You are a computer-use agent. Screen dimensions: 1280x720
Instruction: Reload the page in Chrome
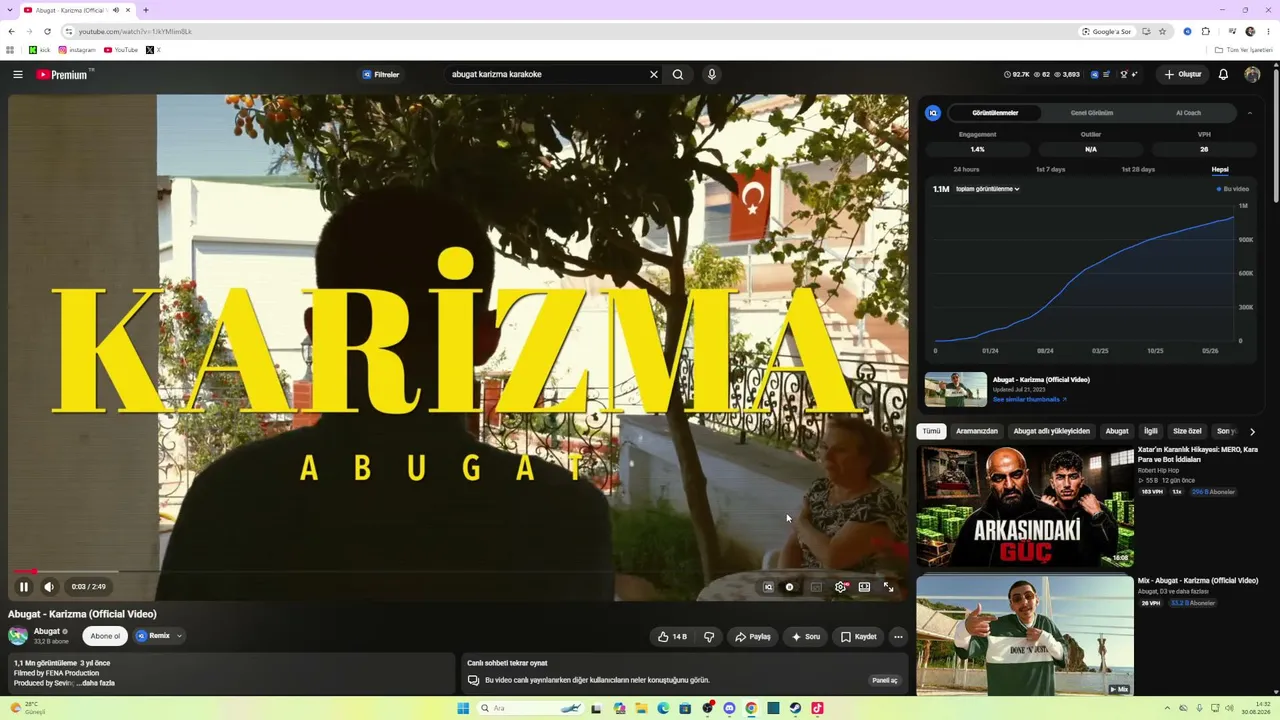47,31
